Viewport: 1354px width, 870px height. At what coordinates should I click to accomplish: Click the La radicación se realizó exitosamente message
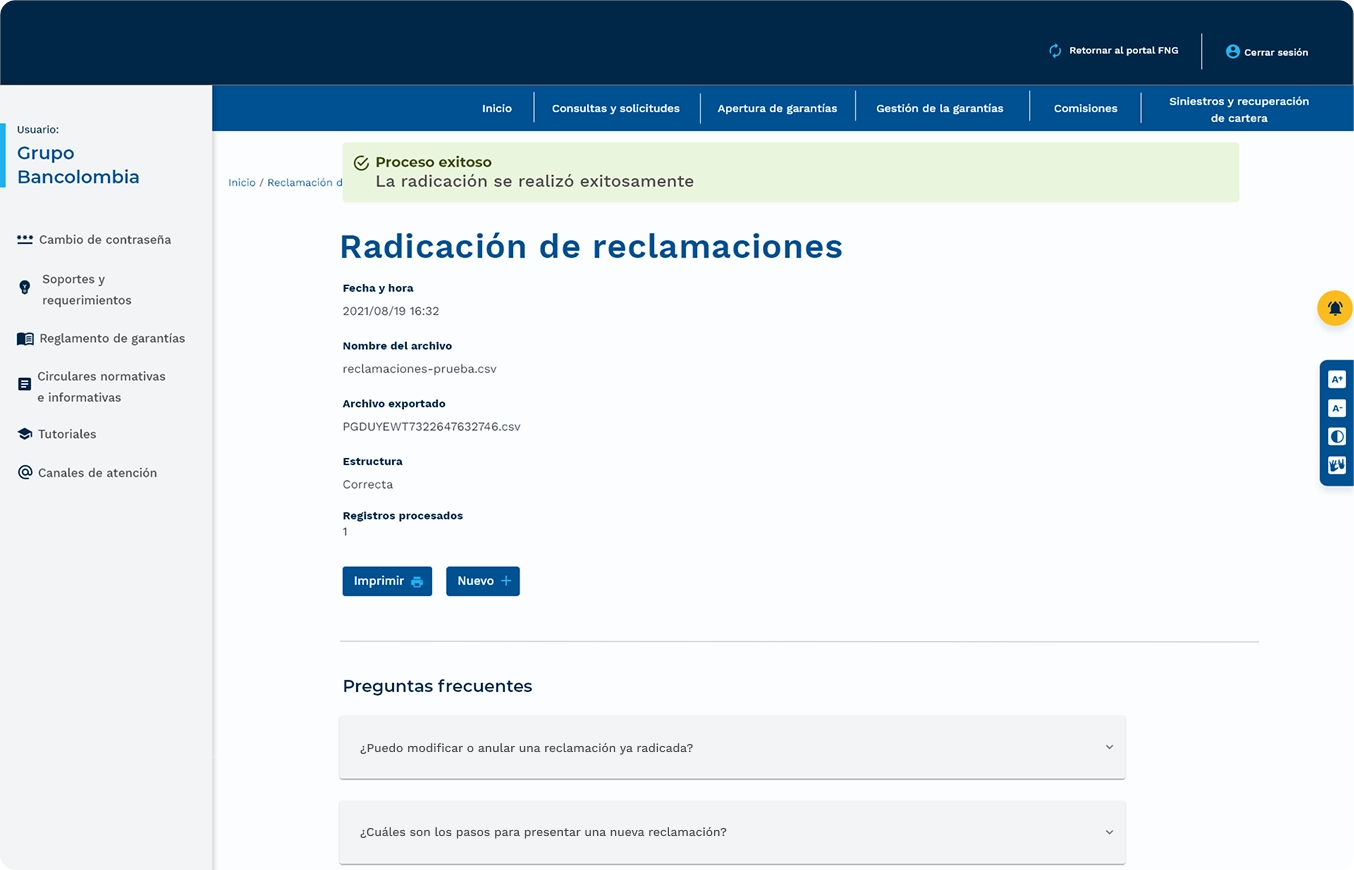534,182
